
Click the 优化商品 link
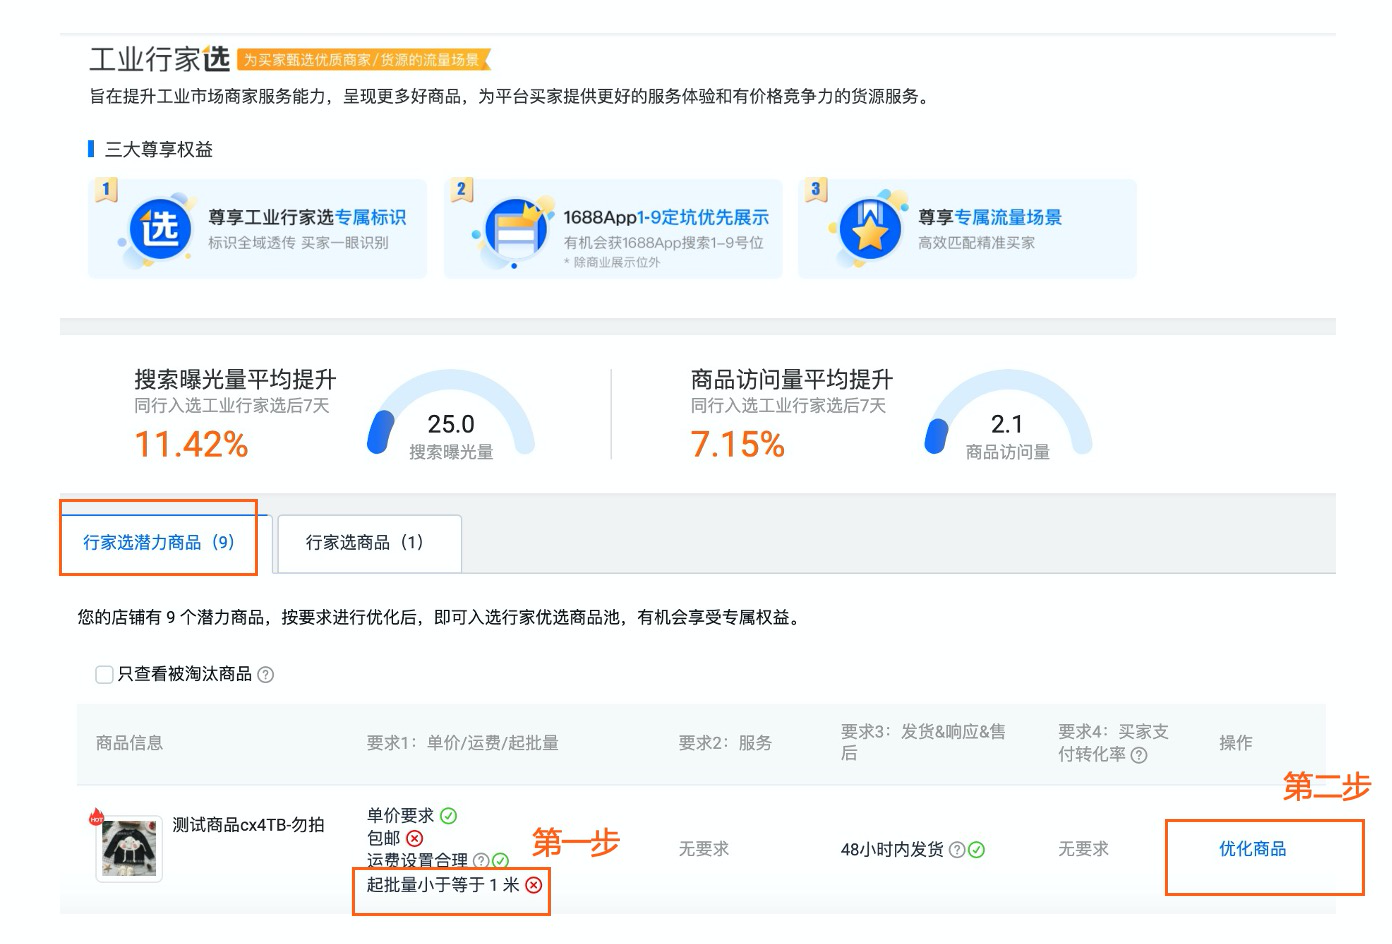point(1250,849)
